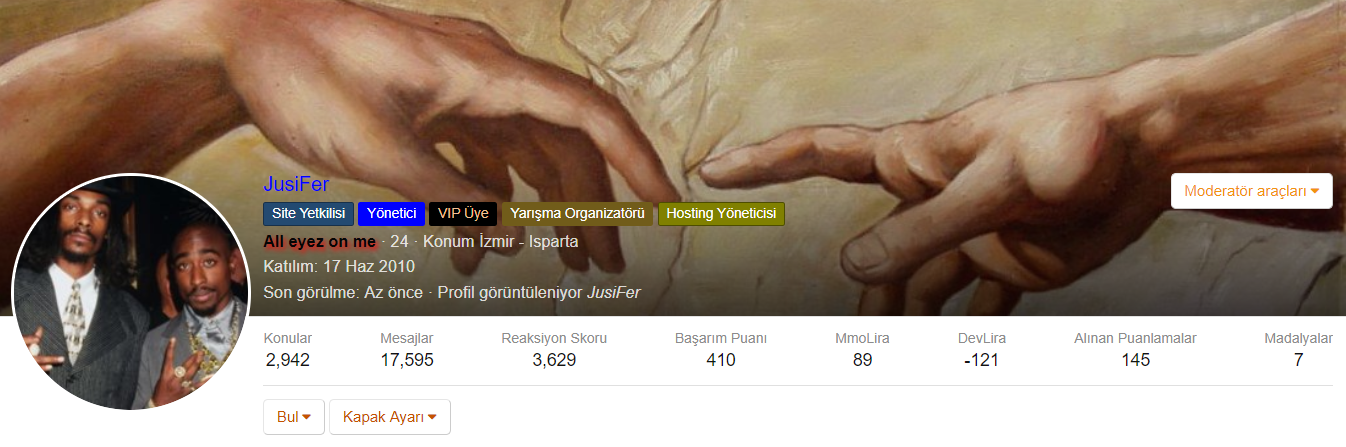This screenshot has width=1346, height=447.
Task: Open the Moderatör araçları dropdown
Action: pos(1251,190)
